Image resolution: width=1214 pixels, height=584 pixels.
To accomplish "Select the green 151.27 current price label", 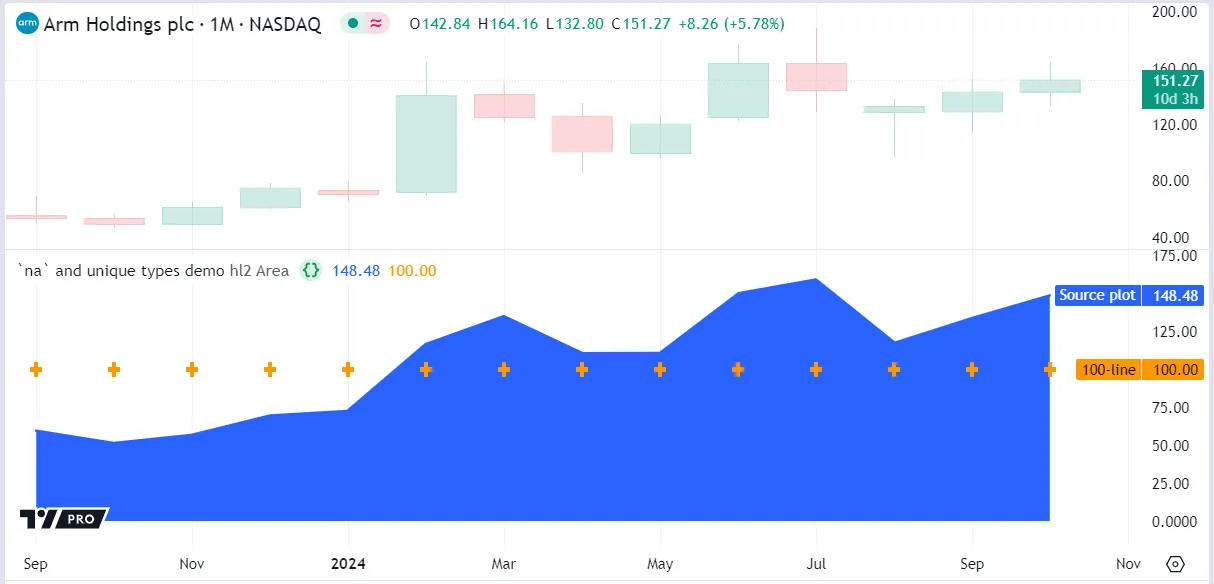I will pyautogui.click(x=1172, y=81).
